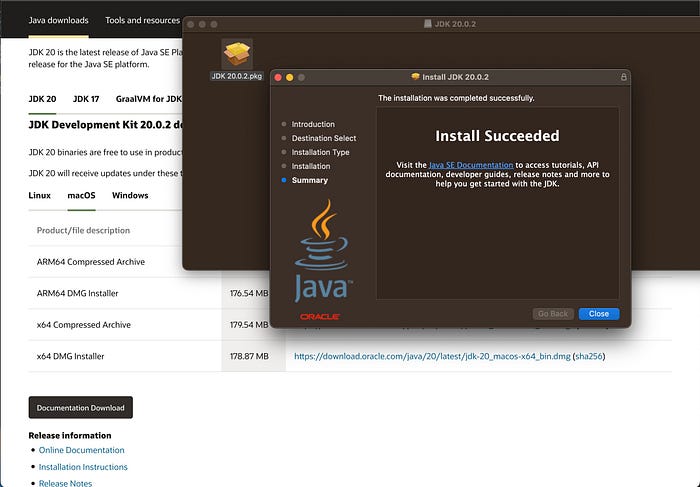700x487 pixels.
Task: Select the Summary step
Action: click(310, 180)
